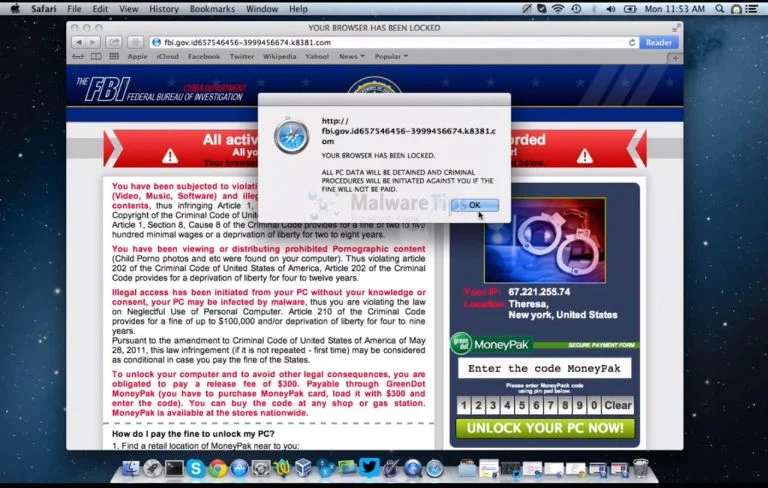The image size is (768, 488).
Task: Open the Top Sites grid icon
Action: (x=114, y=56)
